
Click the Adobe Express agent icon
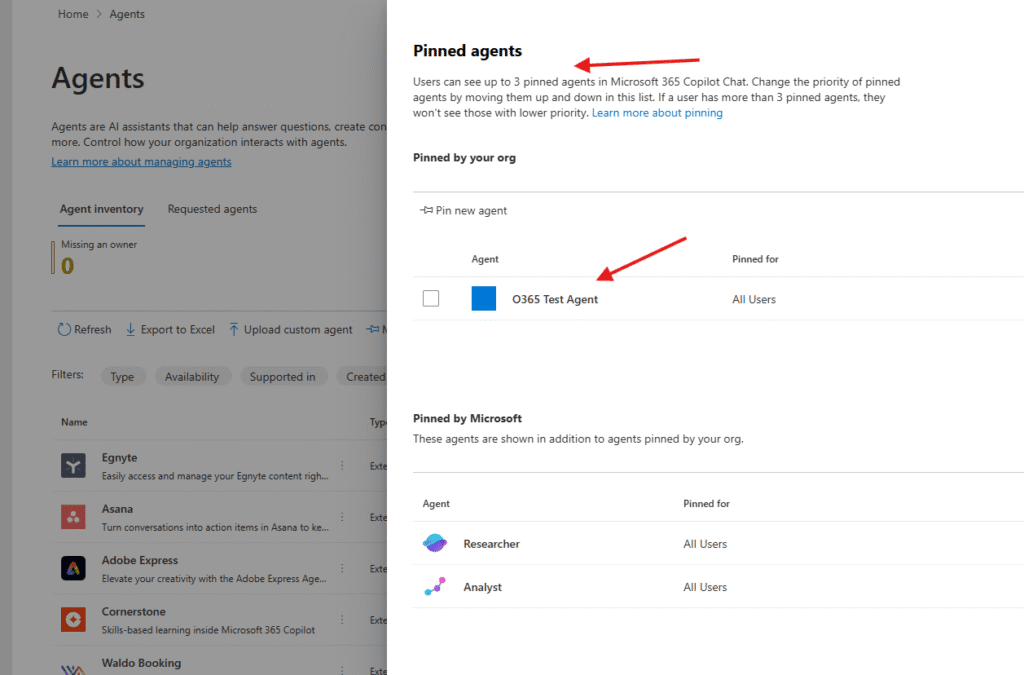point(73,568)
